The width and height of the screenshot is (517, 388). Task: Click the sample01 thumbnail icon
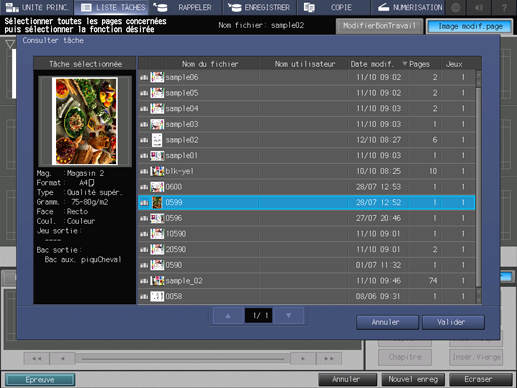(x=157, y=155)
